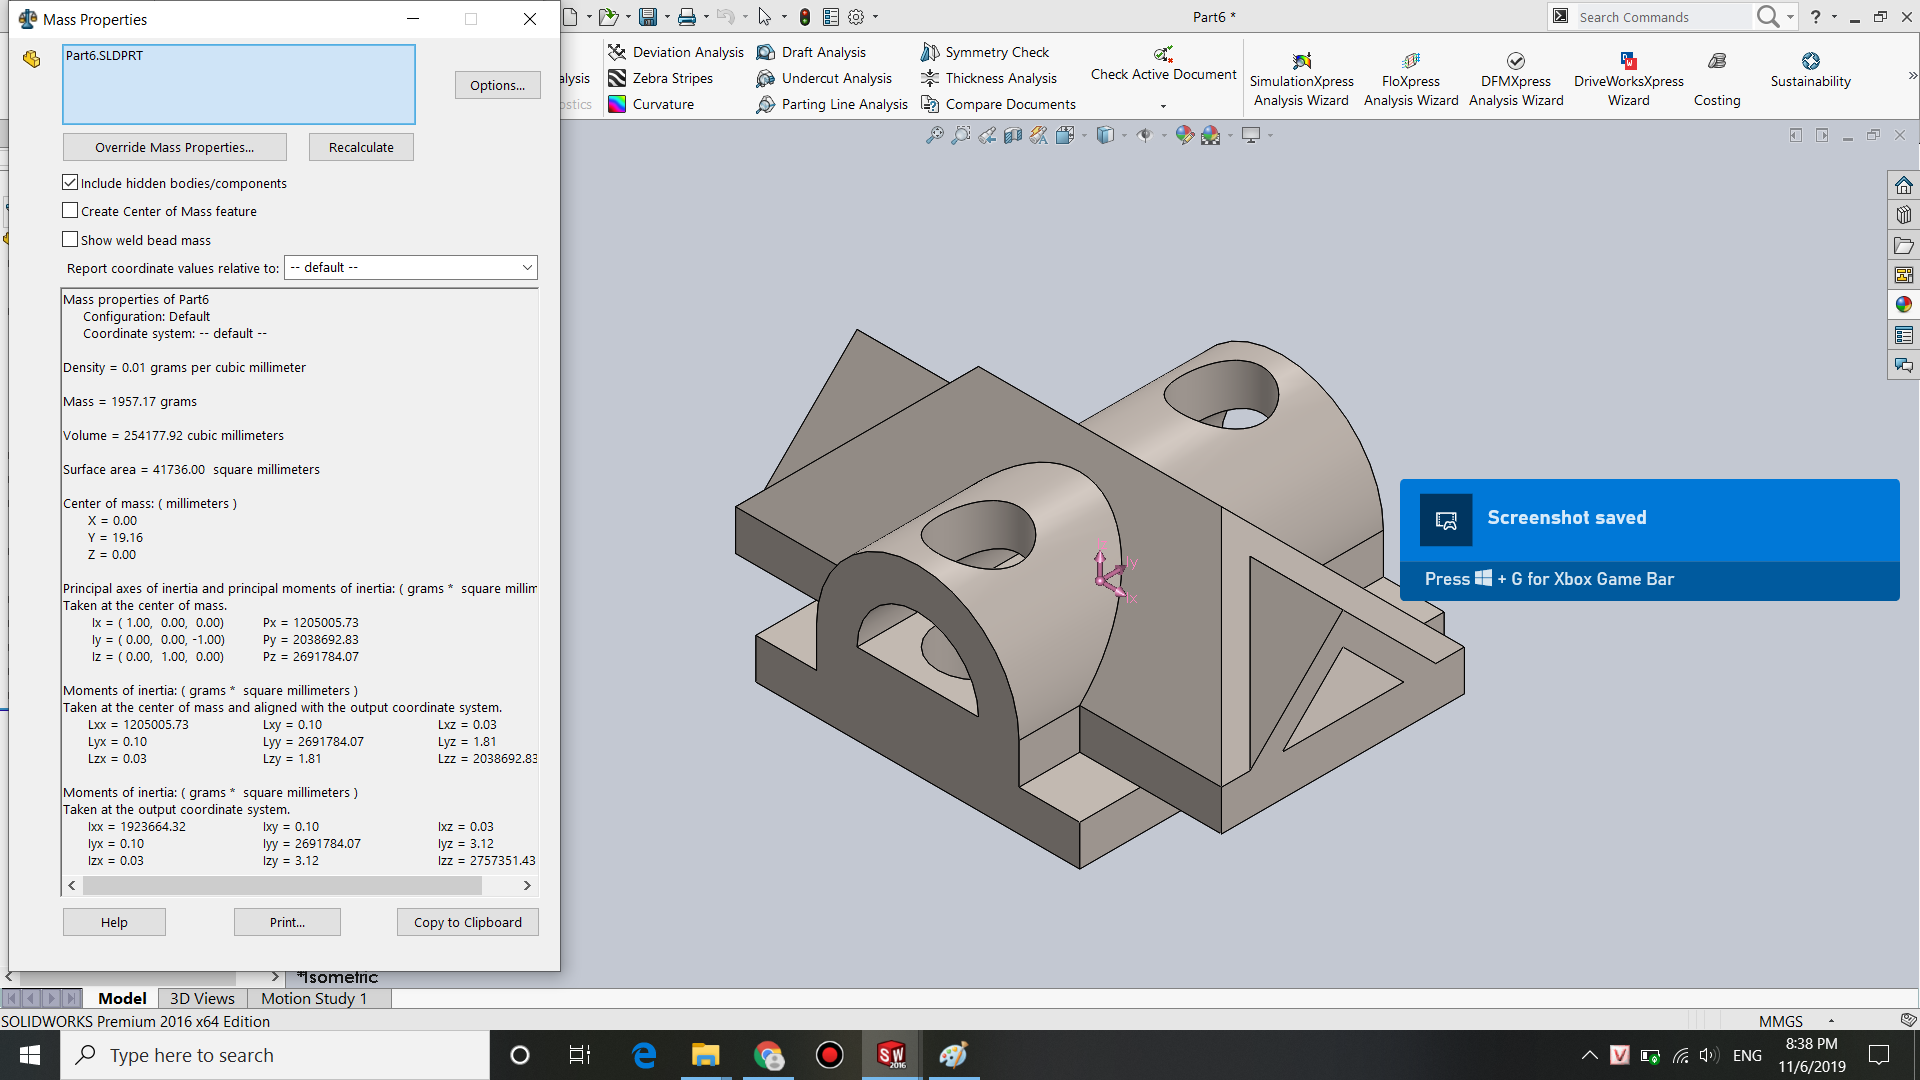Enable Zebra Stripes display
Viewport: 1920px width, 1080px height.
tap(661, 78)
